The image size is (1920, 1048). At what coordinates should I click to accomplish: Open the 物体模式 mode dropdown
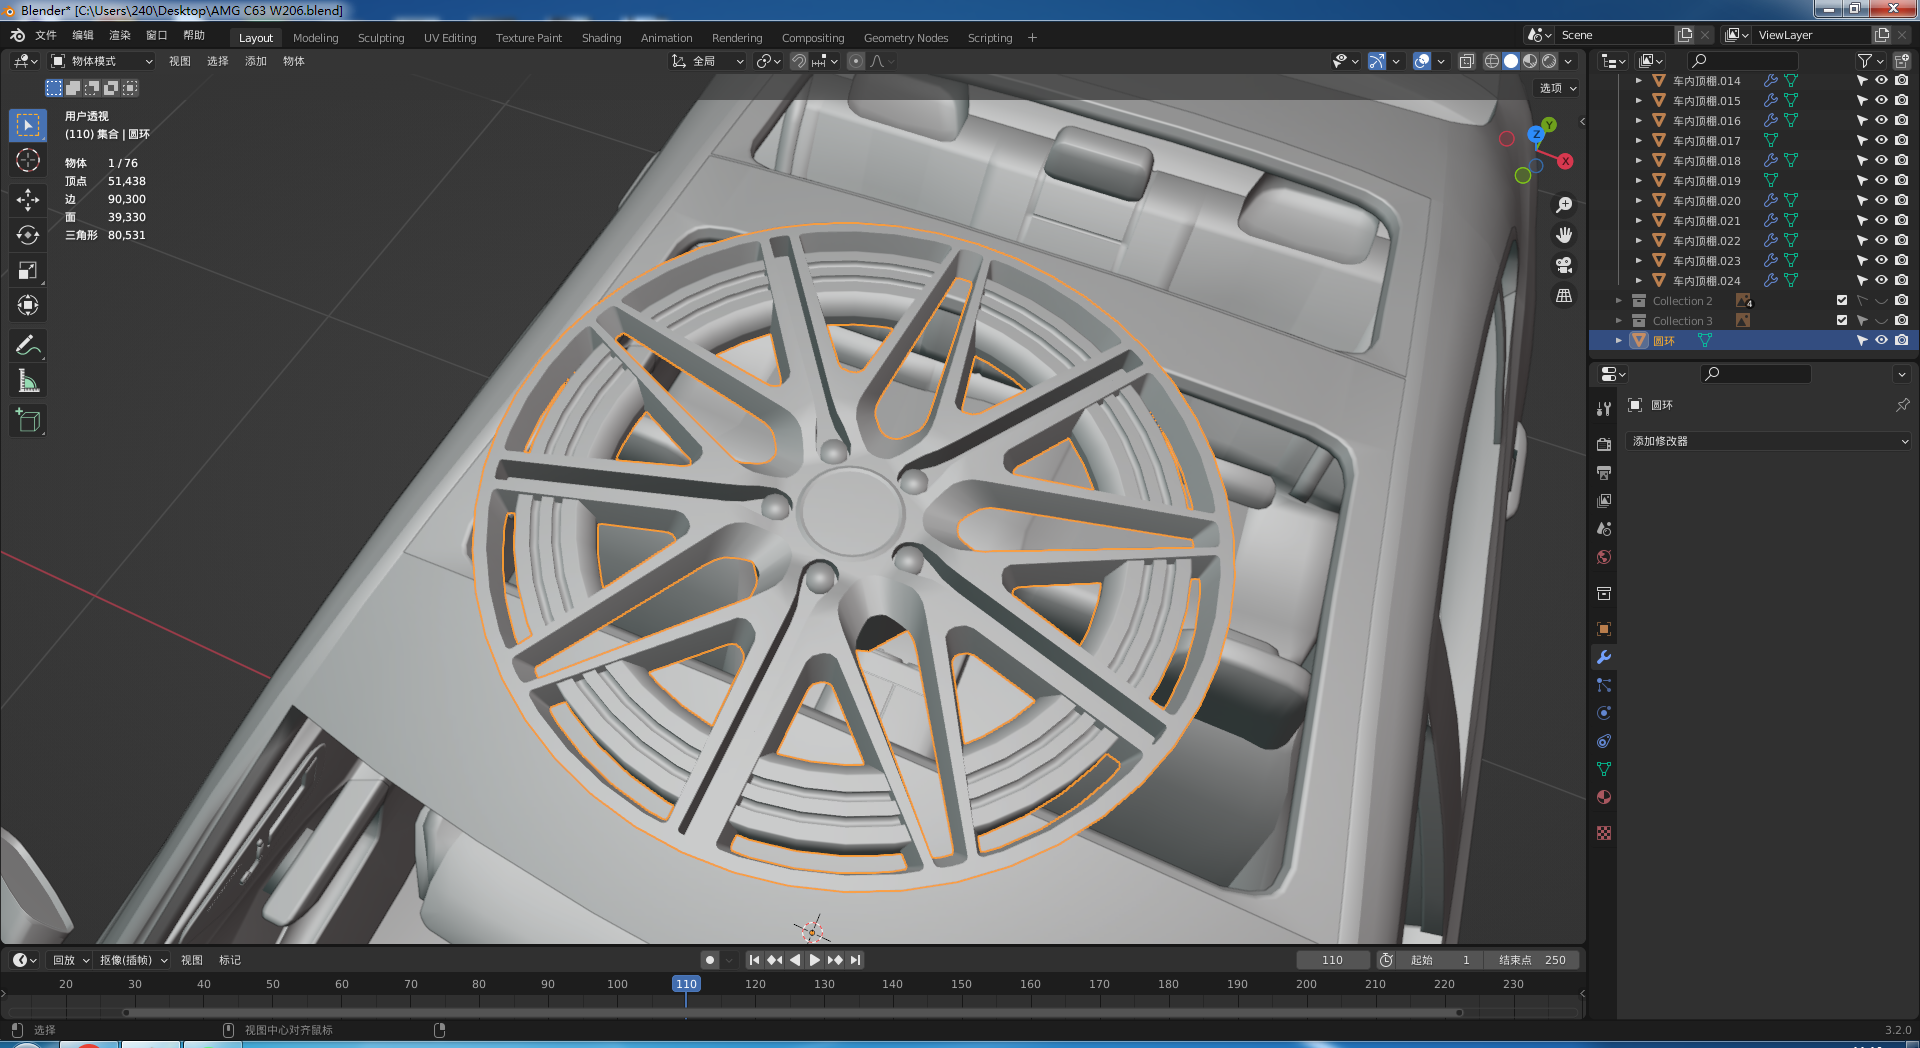[x=103, y=61]
